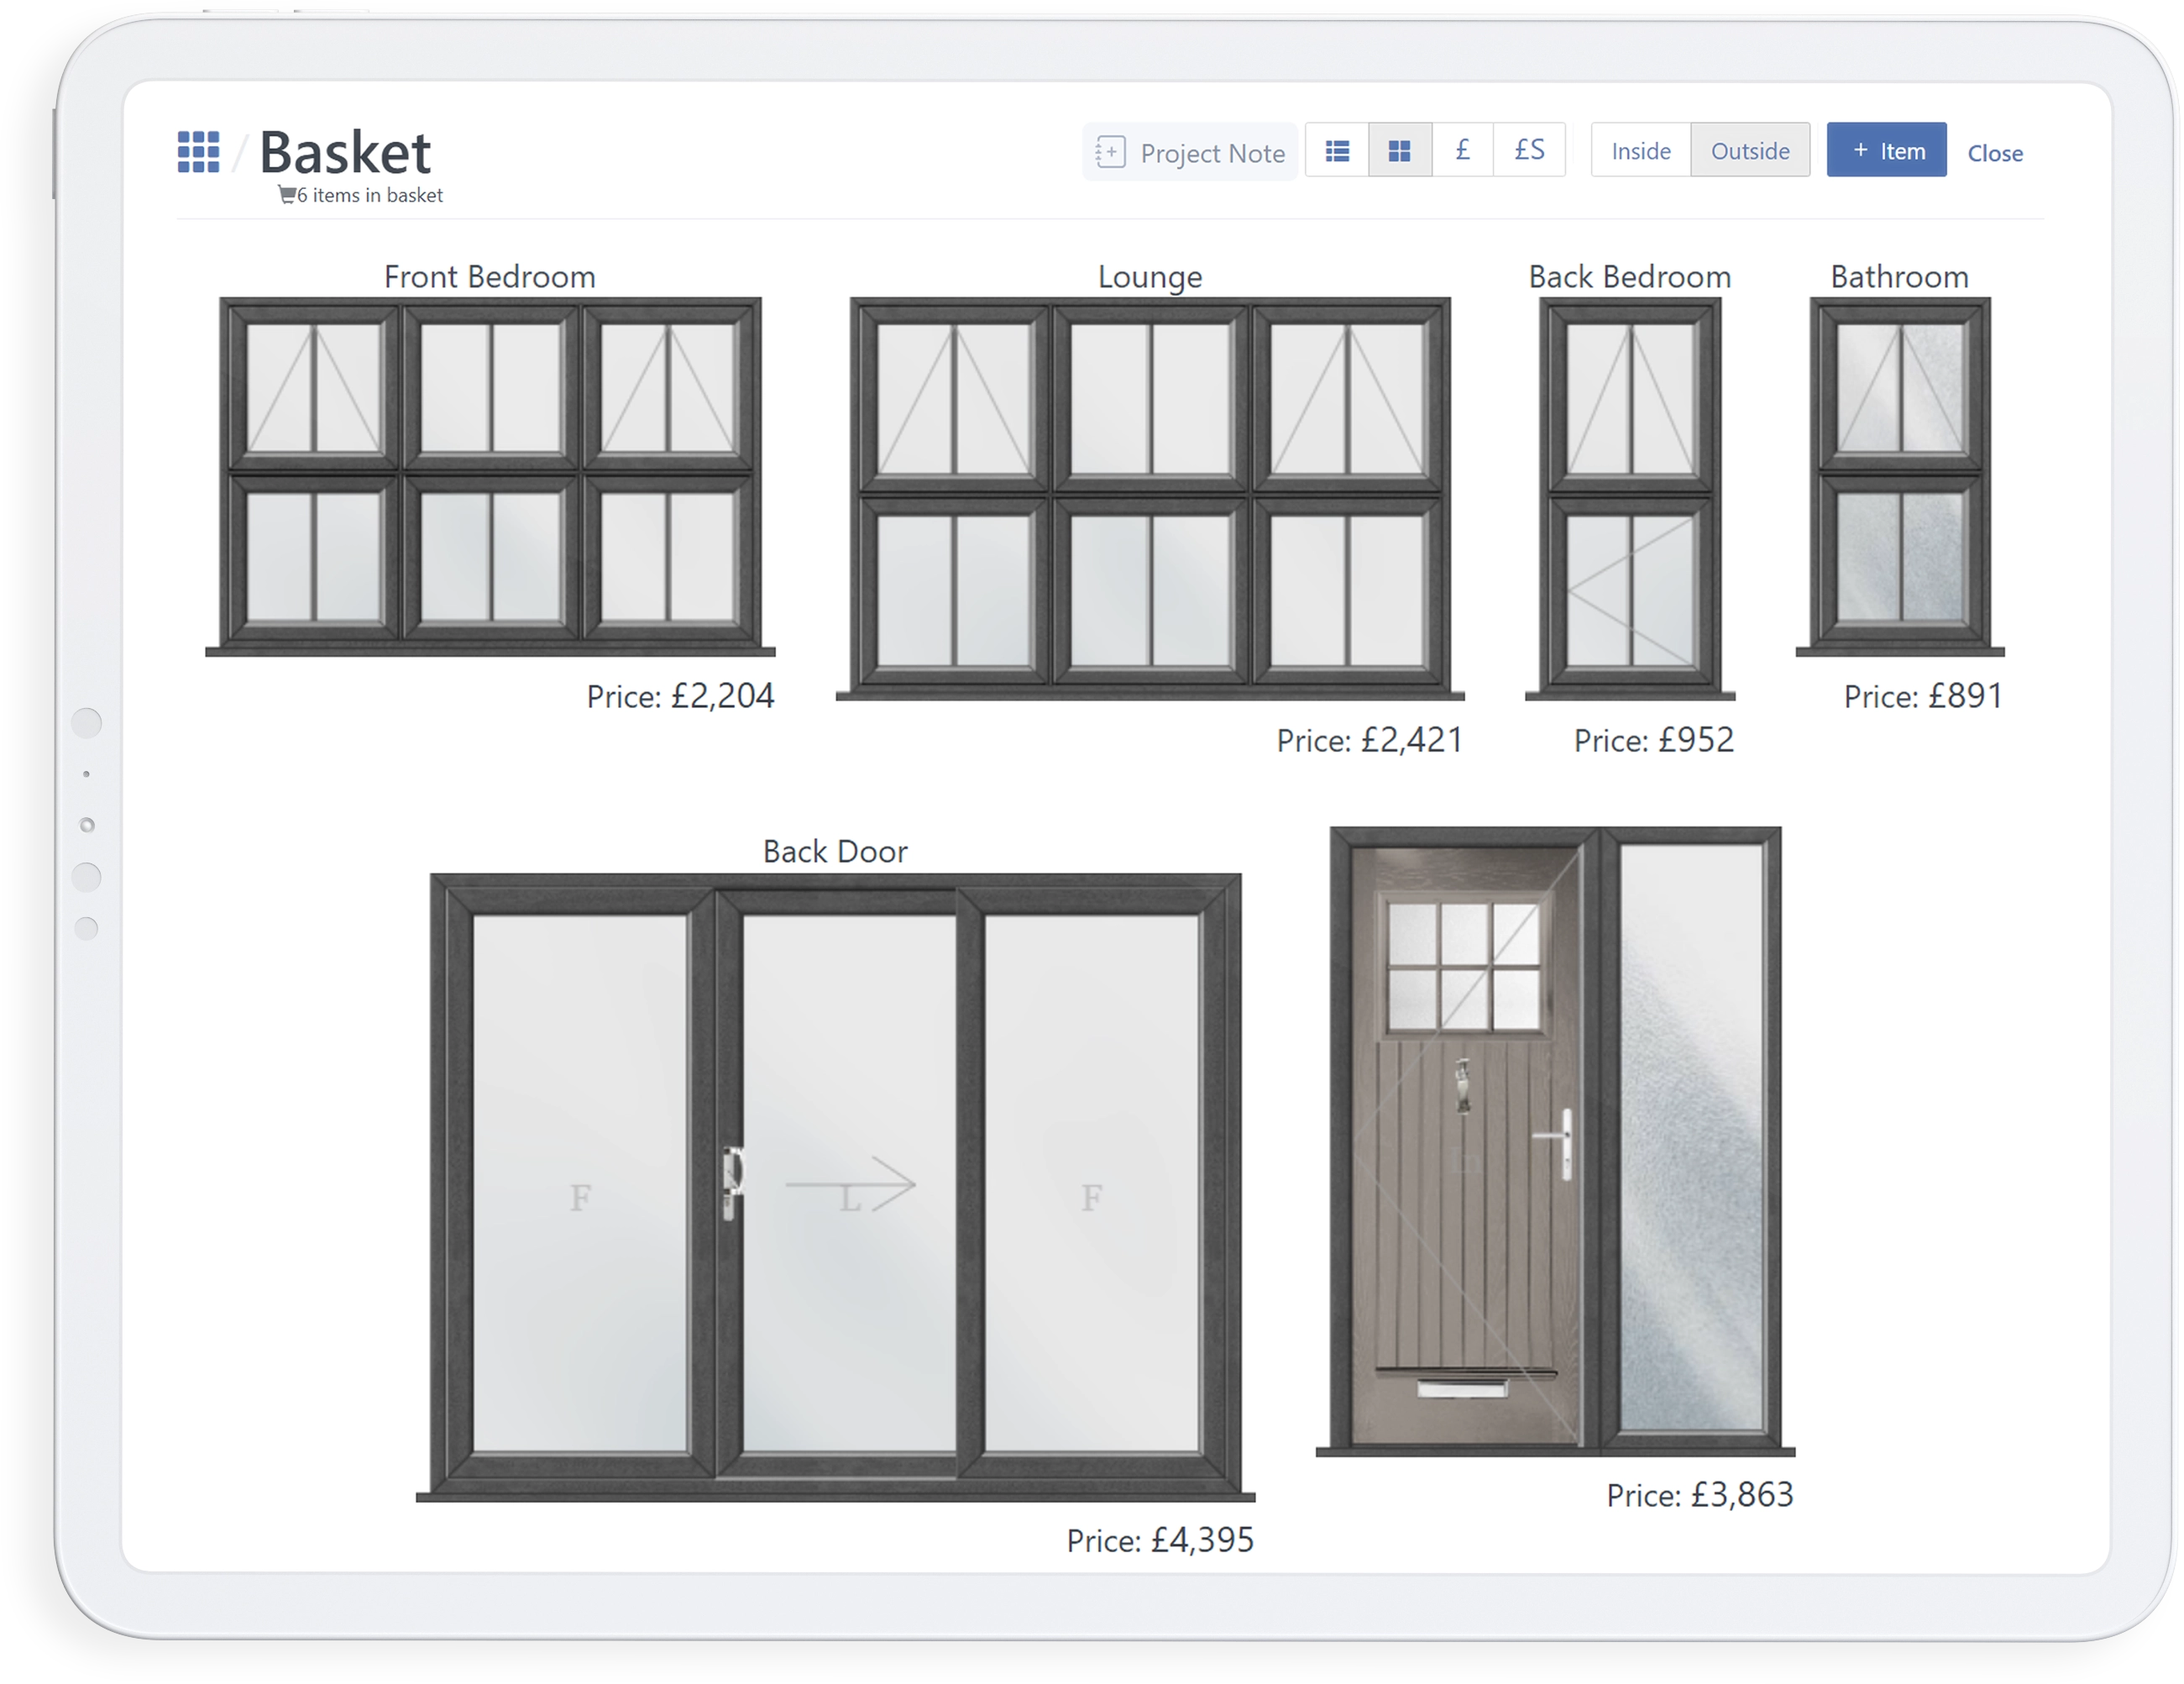The width and height of the screenshot is (2184, 1684).
Task: Open the apps grid menu icon
Action: 198,152
